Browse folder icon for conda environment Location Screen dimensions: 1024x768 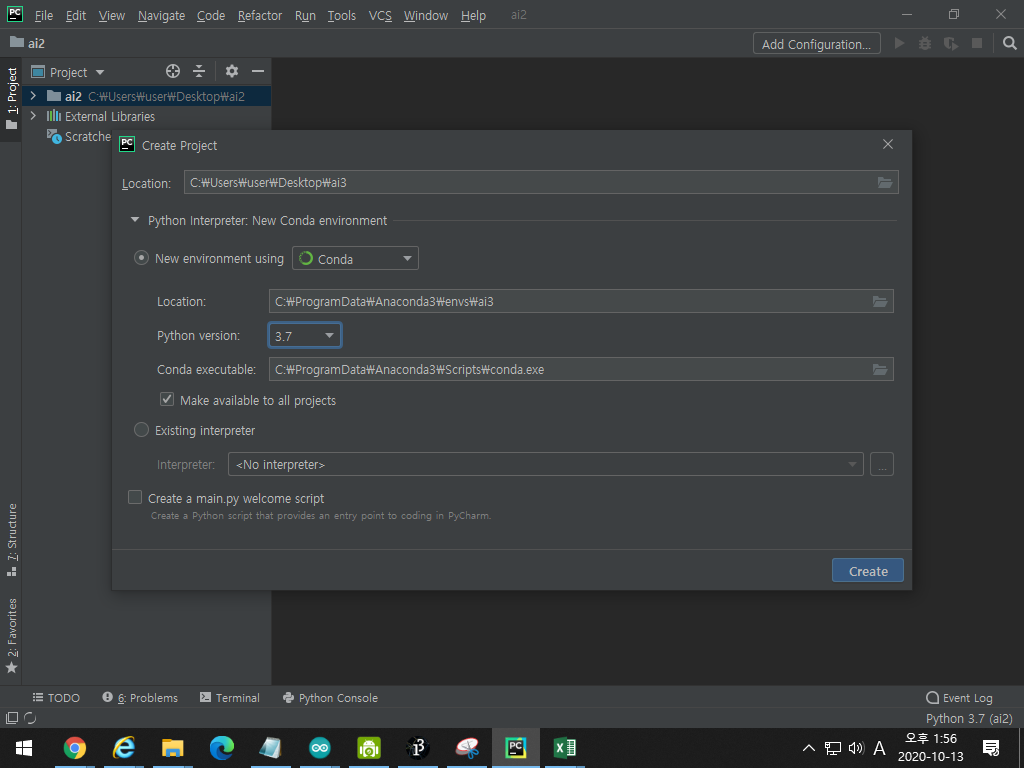coord(880,301)
